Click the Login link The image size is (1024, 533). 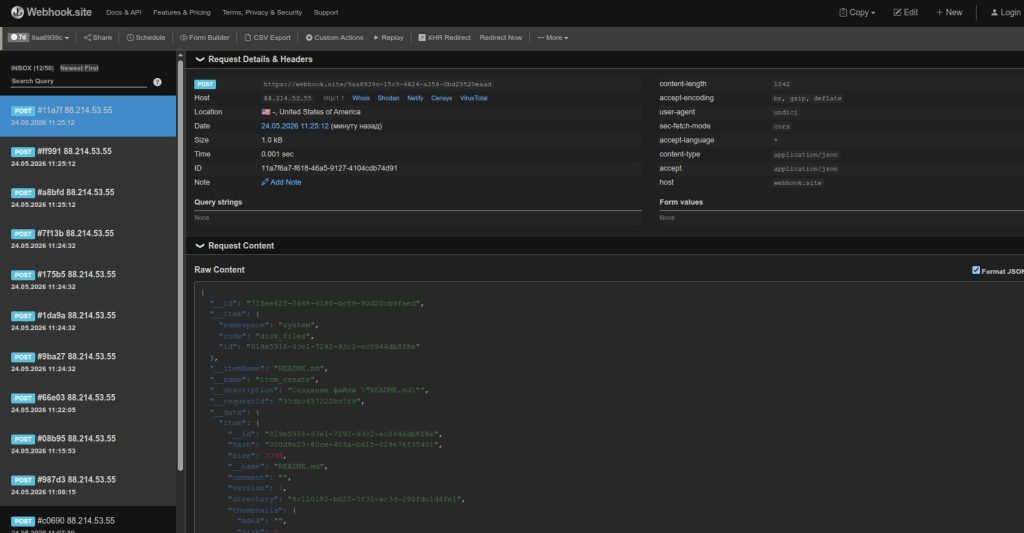click(1005, 12)
